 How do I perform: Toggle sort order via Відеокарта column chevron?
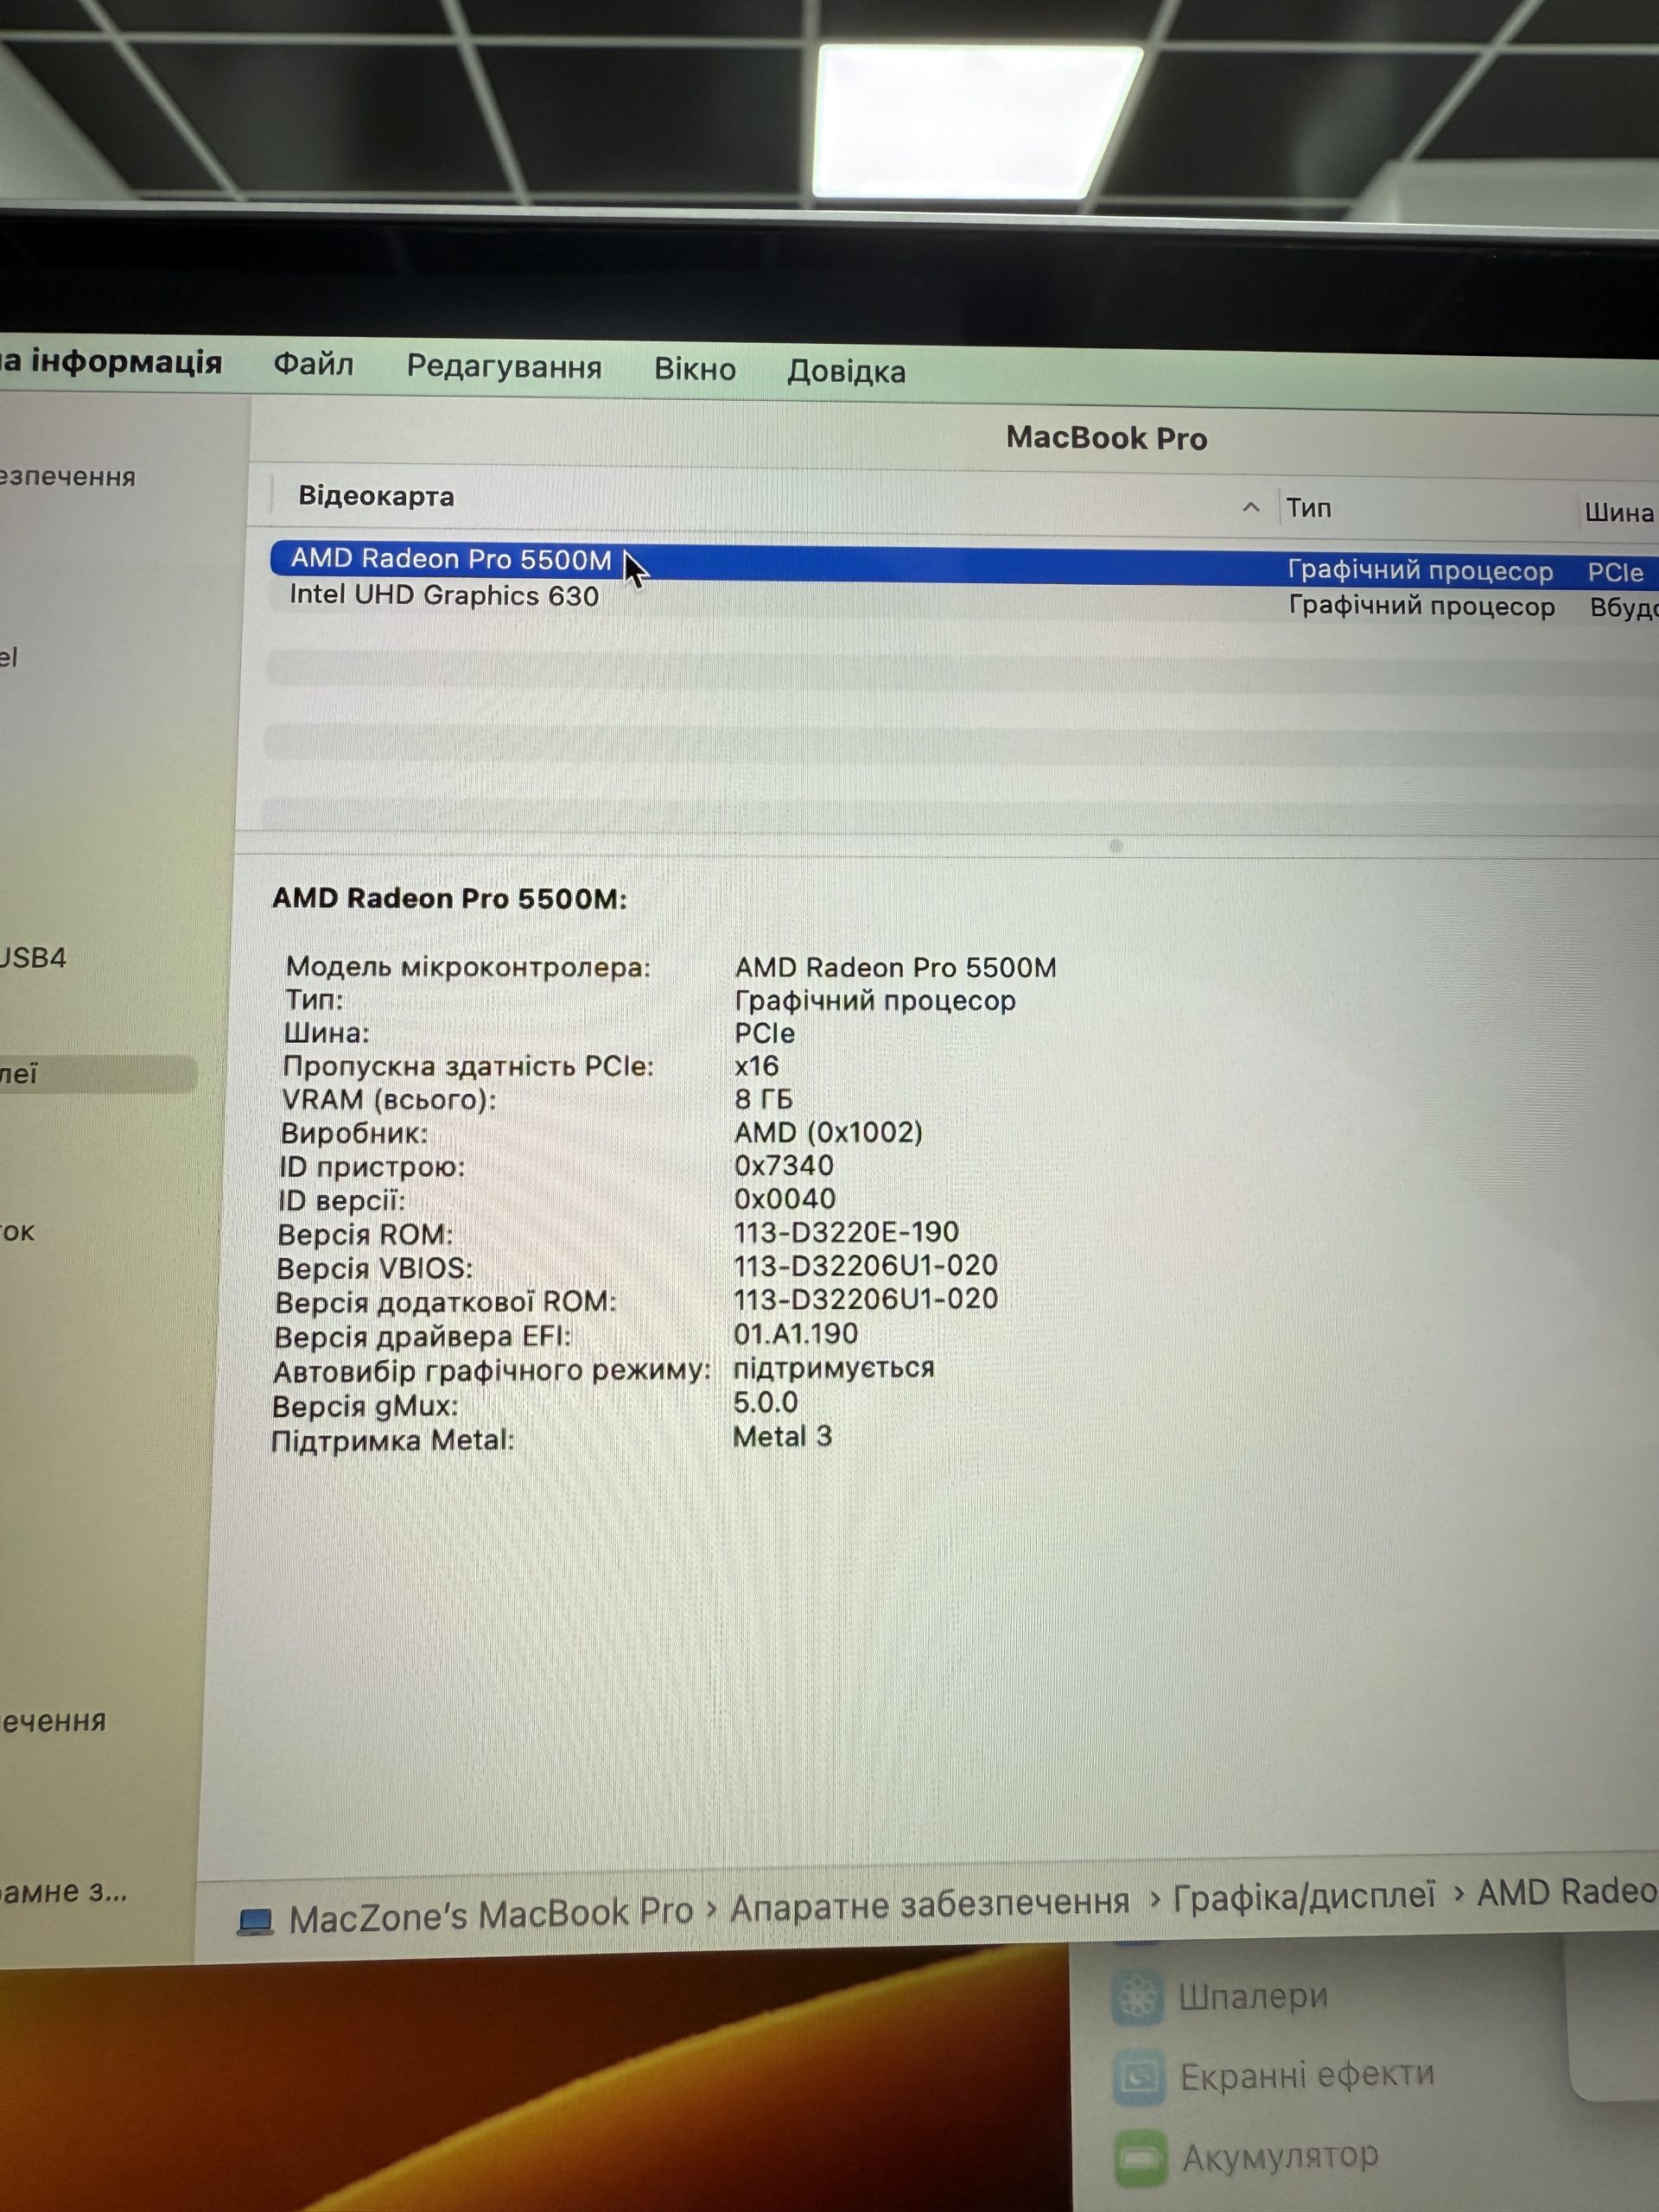click(1250, 507)
